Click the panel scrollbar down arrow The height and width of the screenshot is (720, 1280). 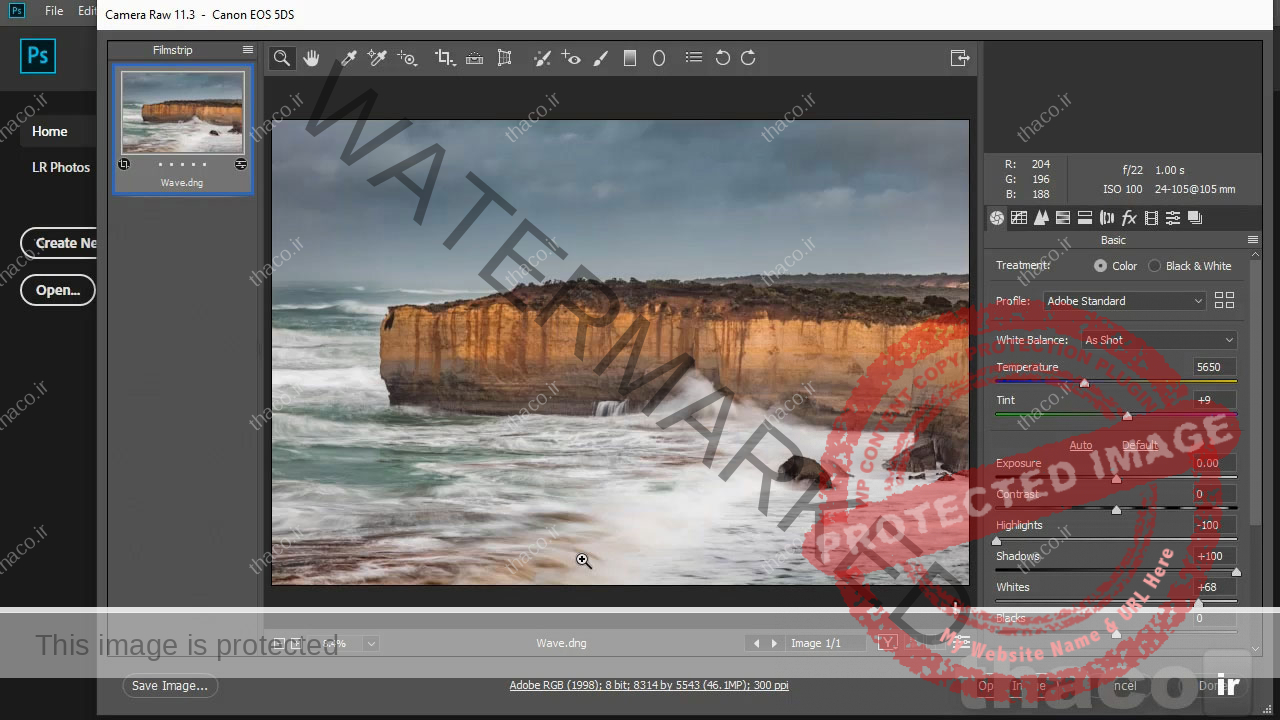[1256, 649]
